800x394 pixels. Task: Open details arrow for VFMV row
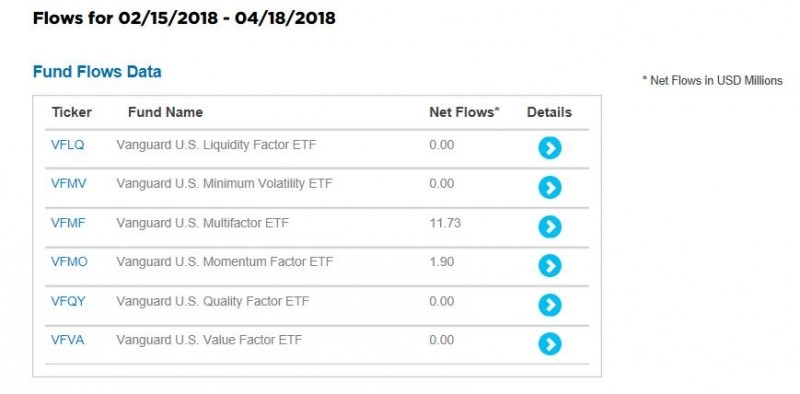point(549,187)
